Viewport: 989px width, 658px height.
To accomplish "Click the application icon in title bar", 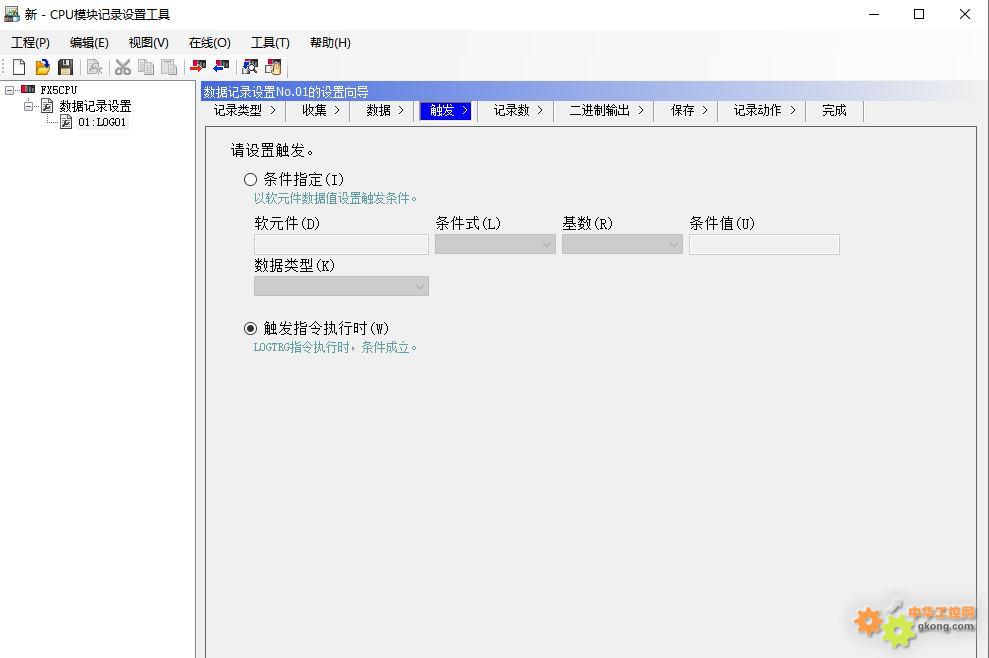I will [11, 14].
